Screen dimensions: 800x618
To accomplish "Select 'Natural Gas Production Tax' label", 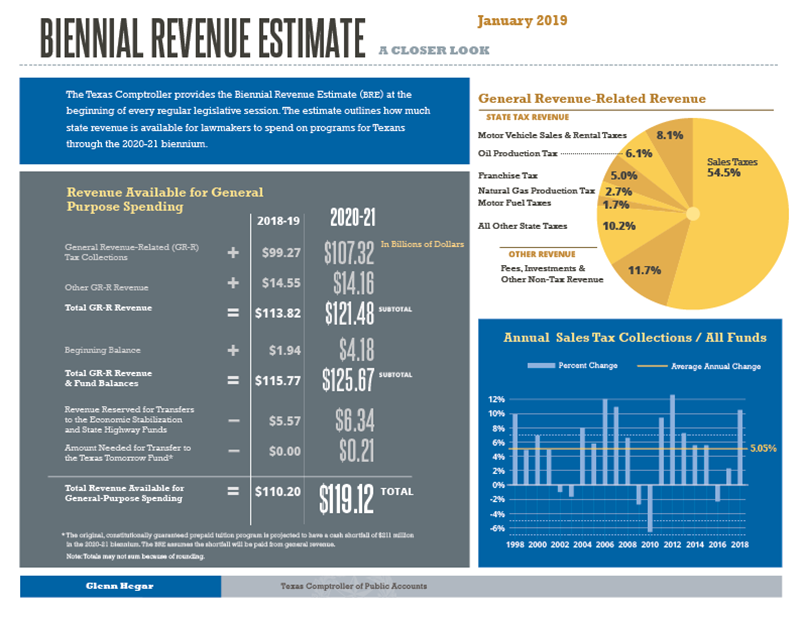I will click(536, 190).
